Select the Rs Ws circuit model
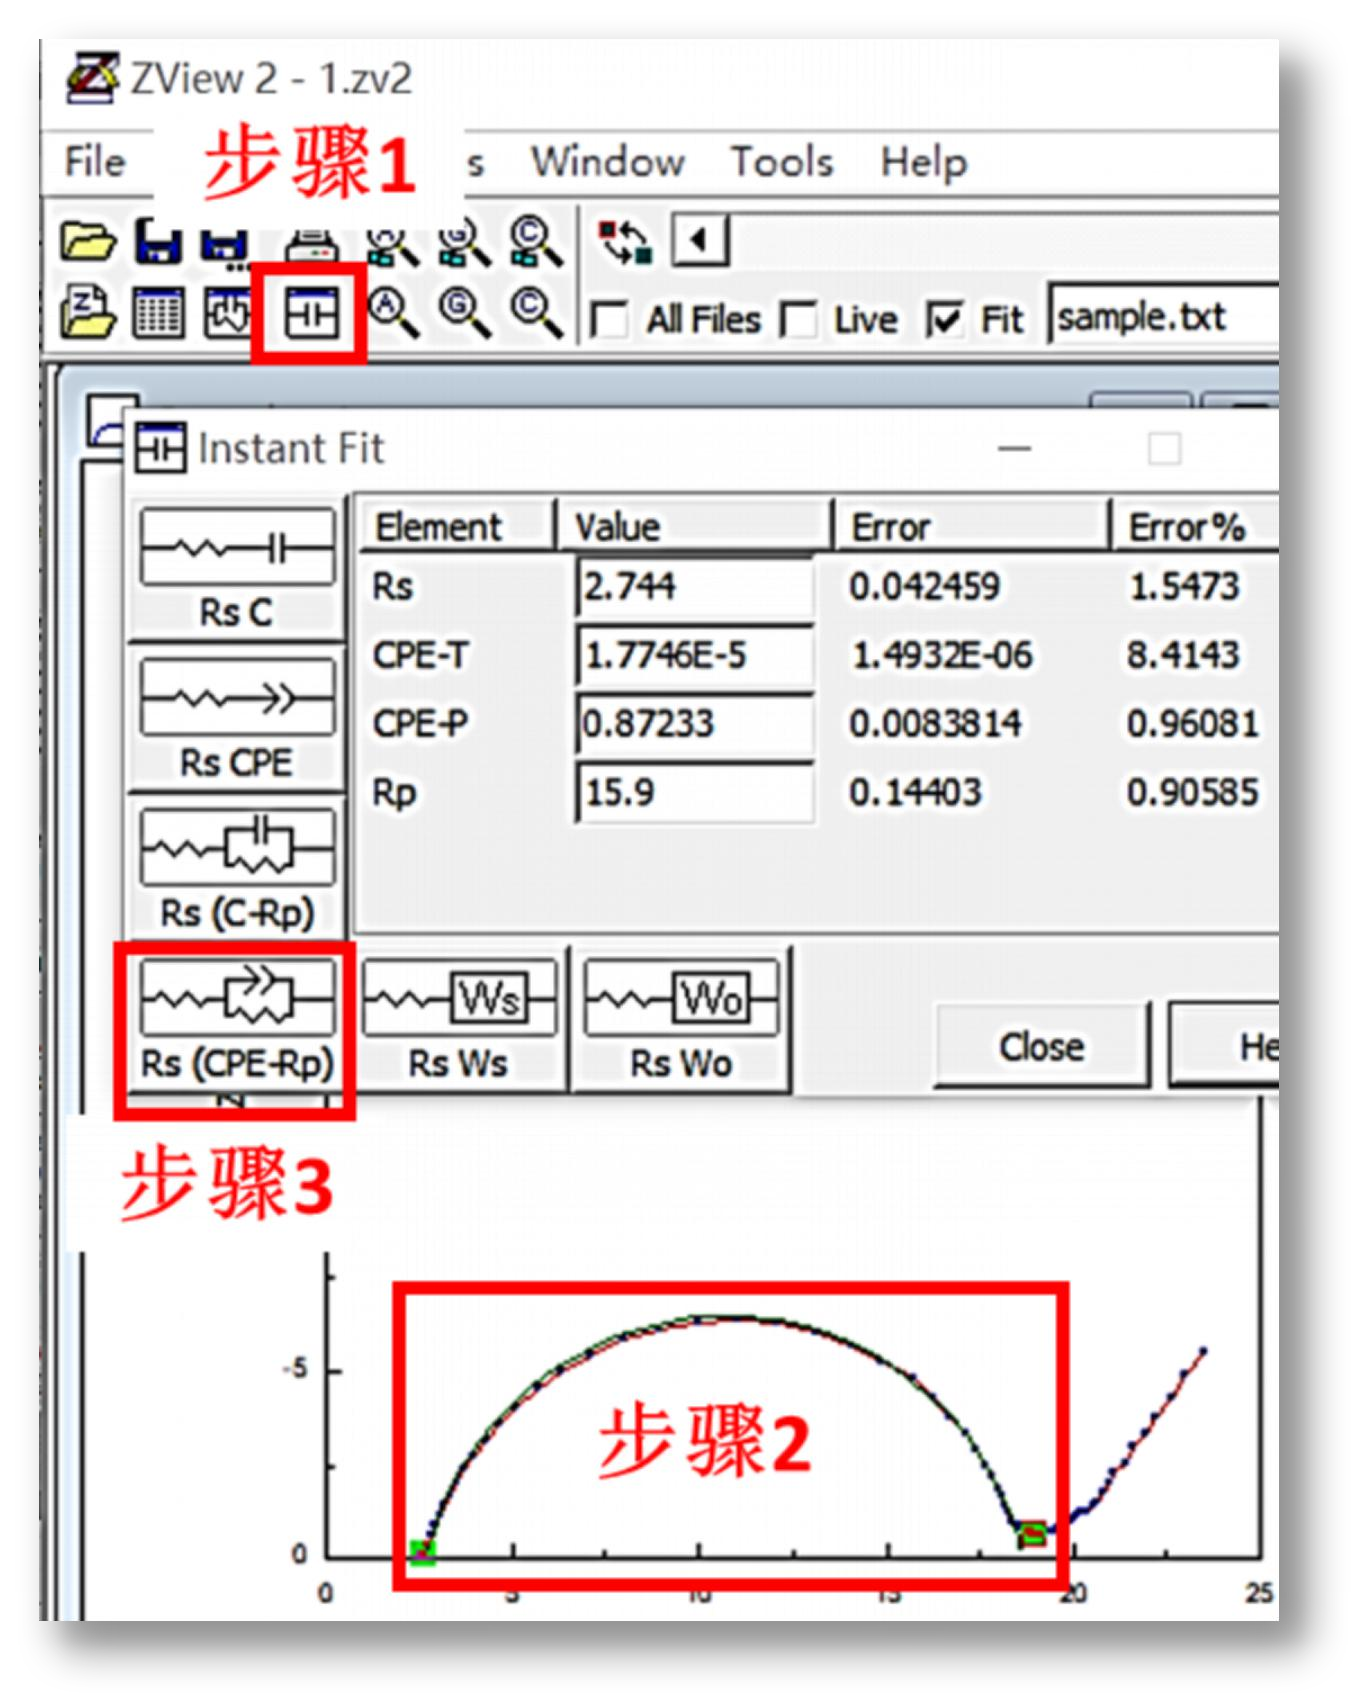 tap(459, 1020)
